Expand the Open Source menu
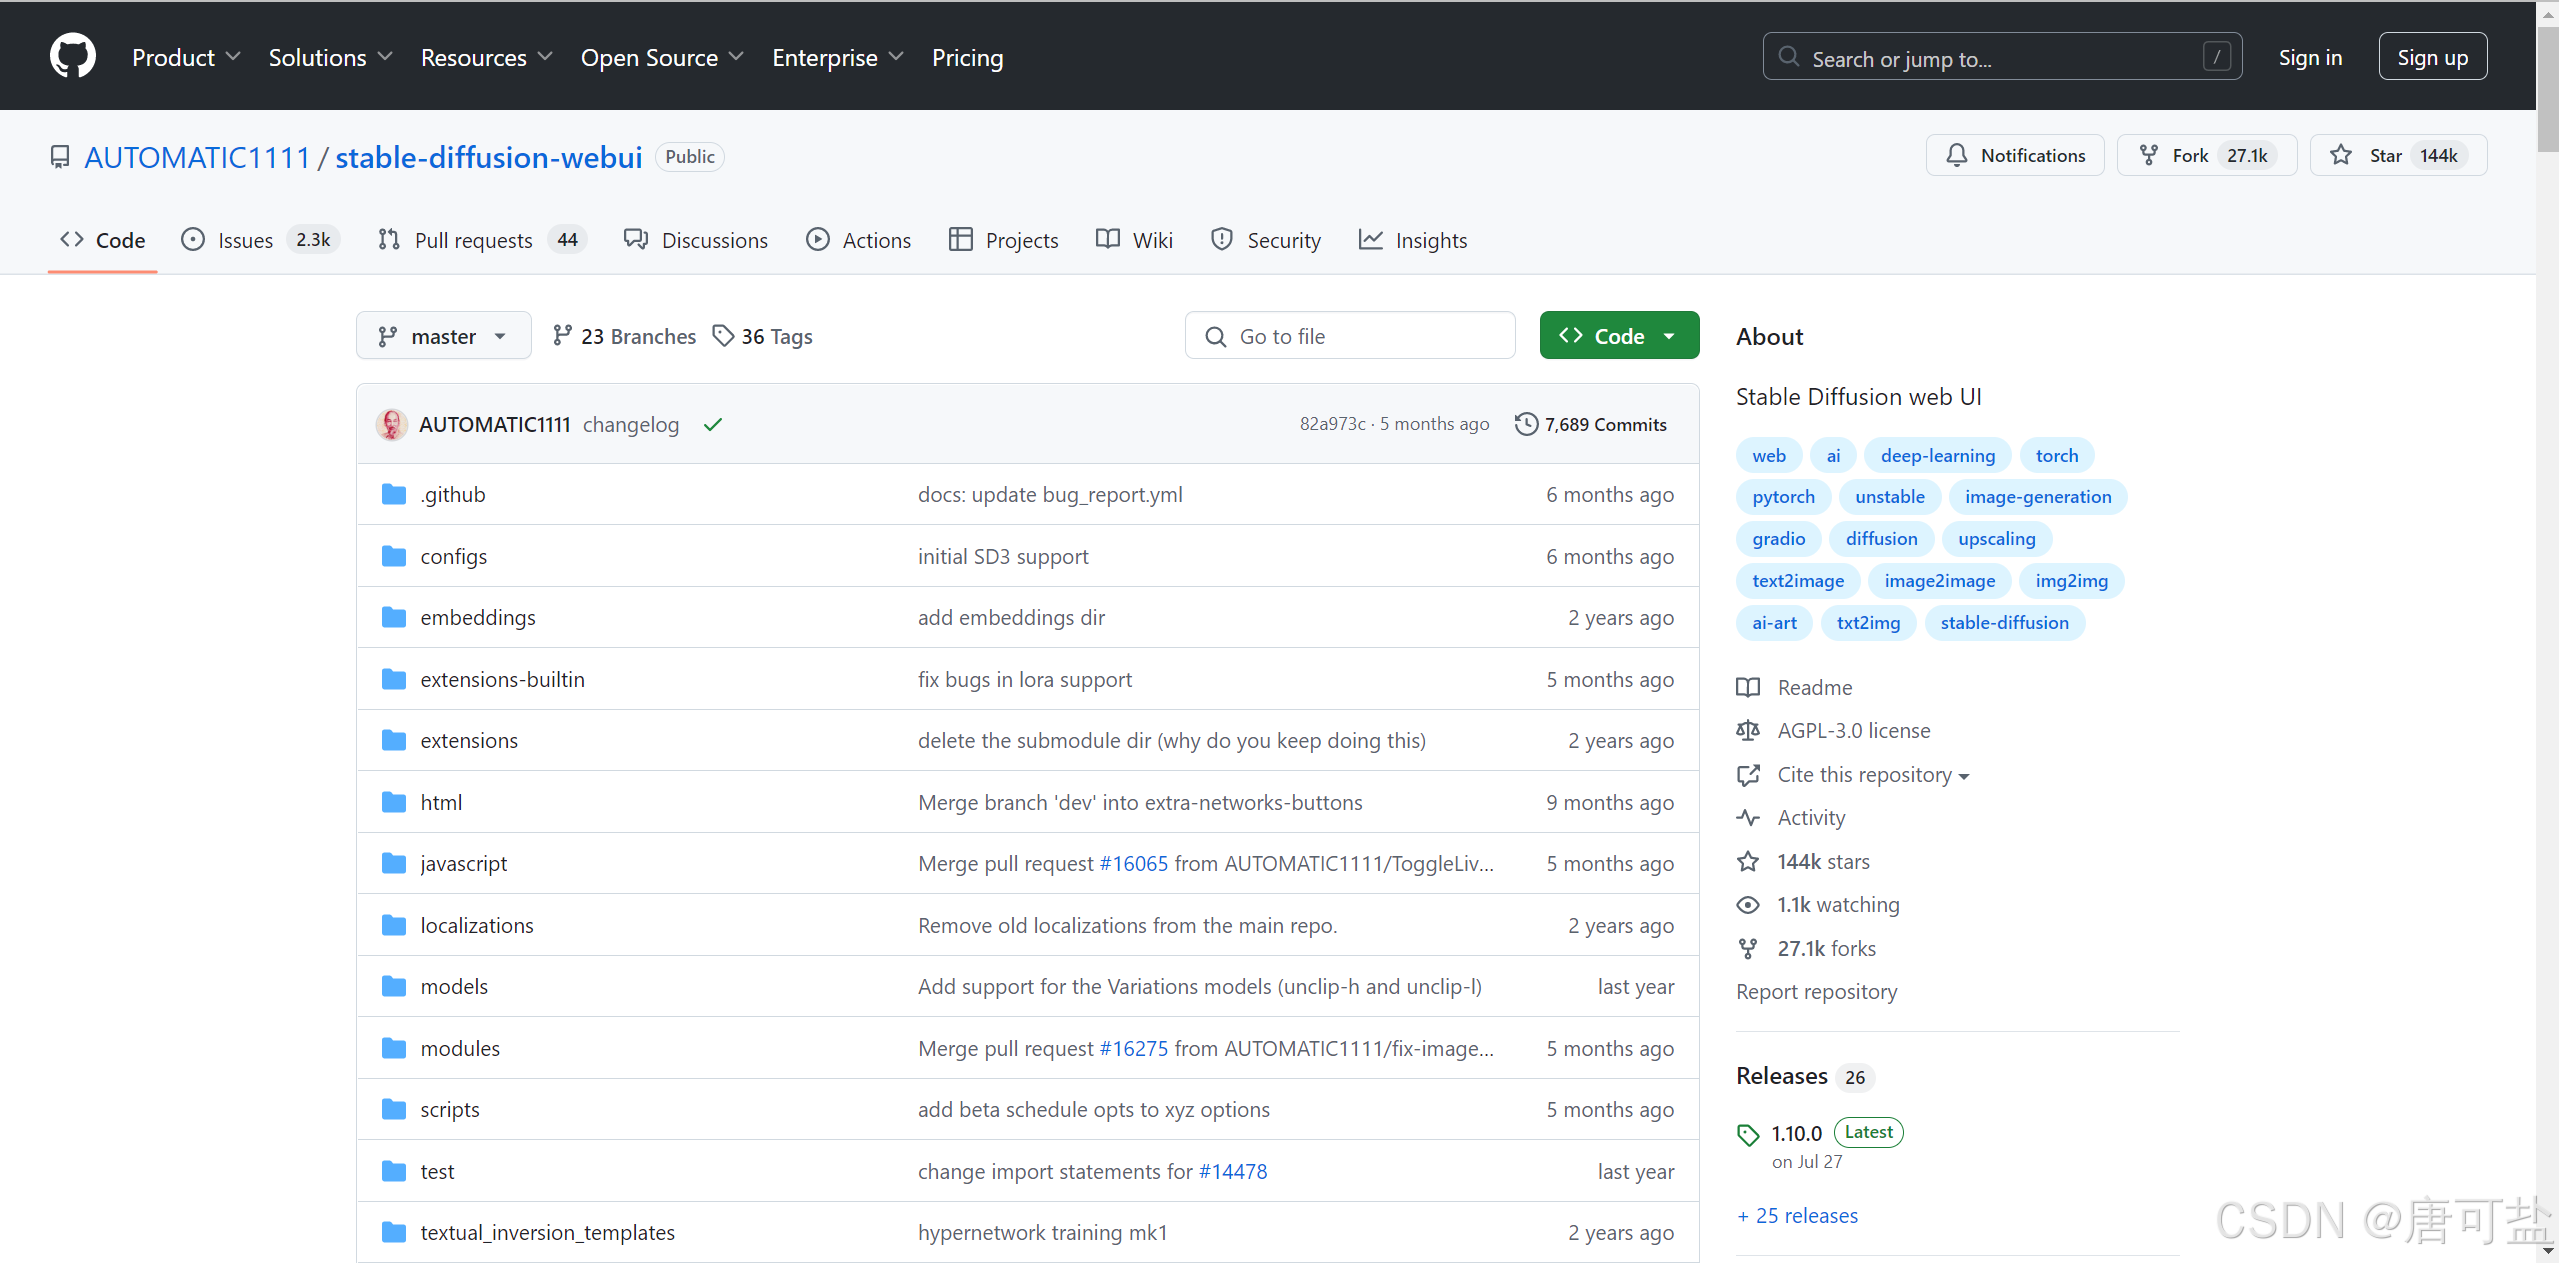2559x1263 pixels. coord(662,57)
